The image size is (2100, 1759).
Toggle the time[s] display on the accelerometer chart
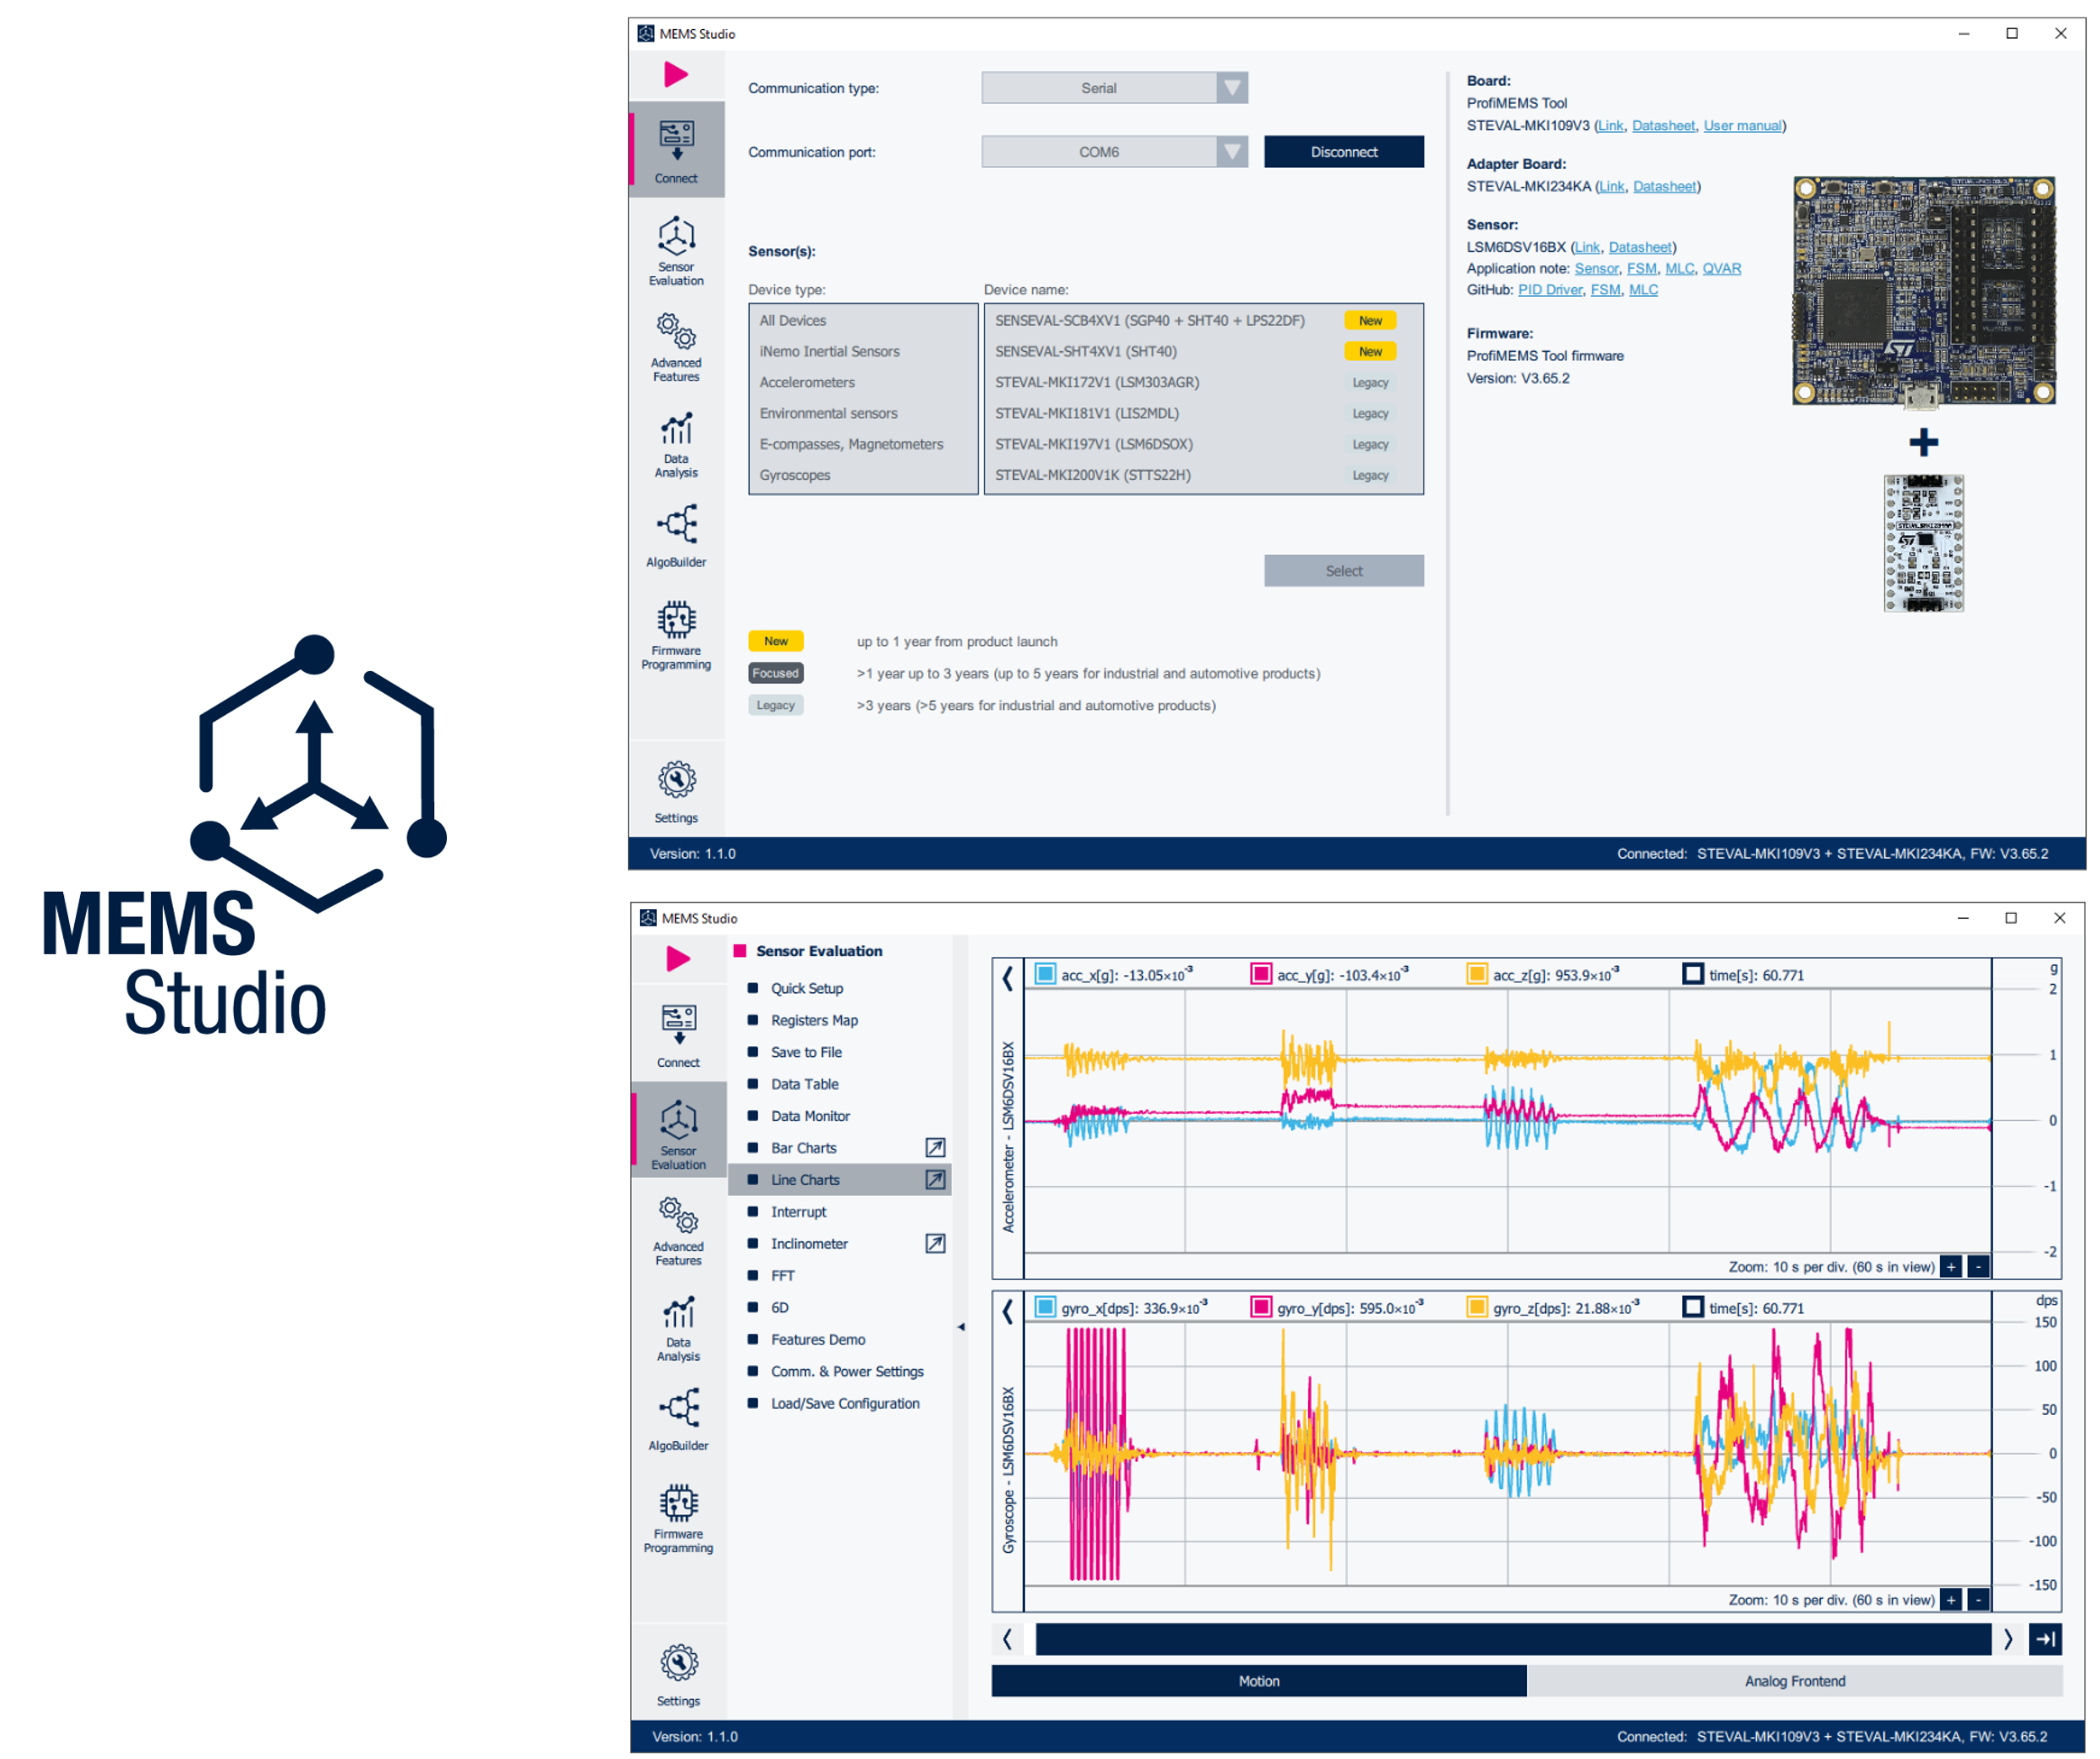[x=1693, y=972]
